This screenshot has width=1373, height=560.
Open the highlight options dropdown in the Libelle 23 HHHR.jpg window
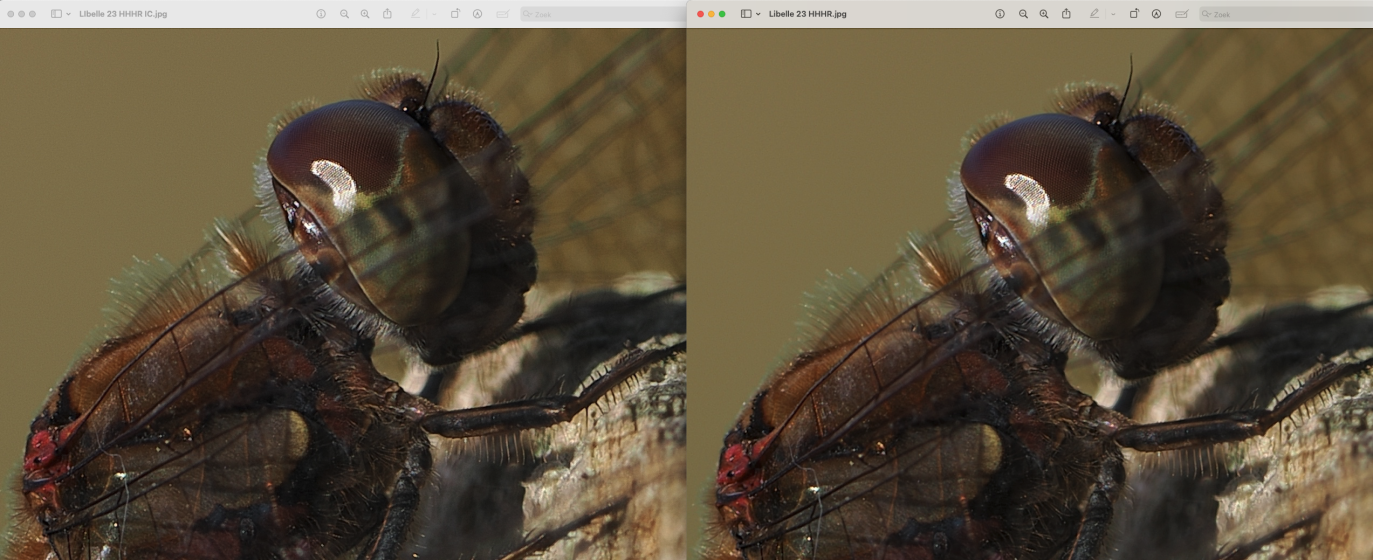pos(1113,14)
